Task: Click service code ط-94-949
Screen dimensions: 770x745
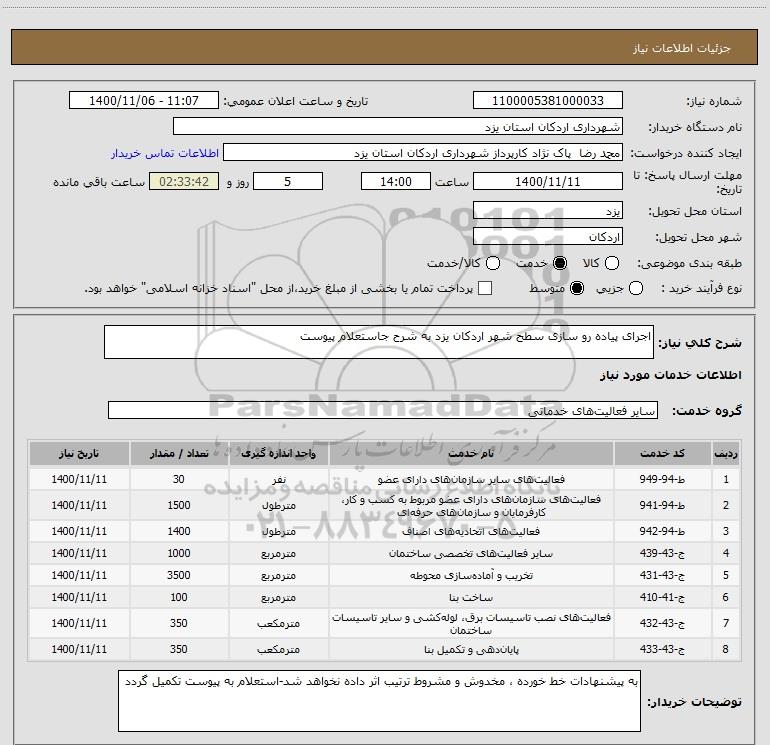Action: [662, 479]
